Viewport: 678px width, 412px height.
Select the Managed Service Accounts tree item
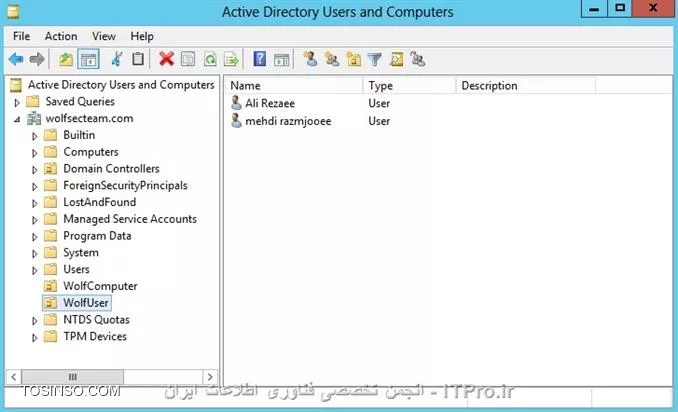[x=130, y=219]
